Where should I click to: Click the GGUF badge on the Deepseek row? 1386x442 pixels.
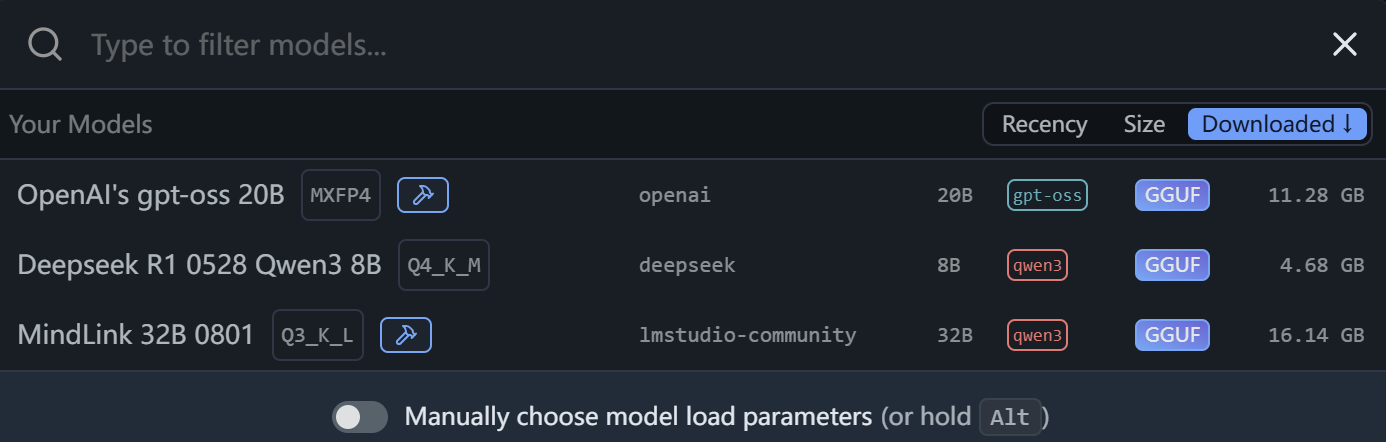pyautogui.click(x=1172, y=265)
